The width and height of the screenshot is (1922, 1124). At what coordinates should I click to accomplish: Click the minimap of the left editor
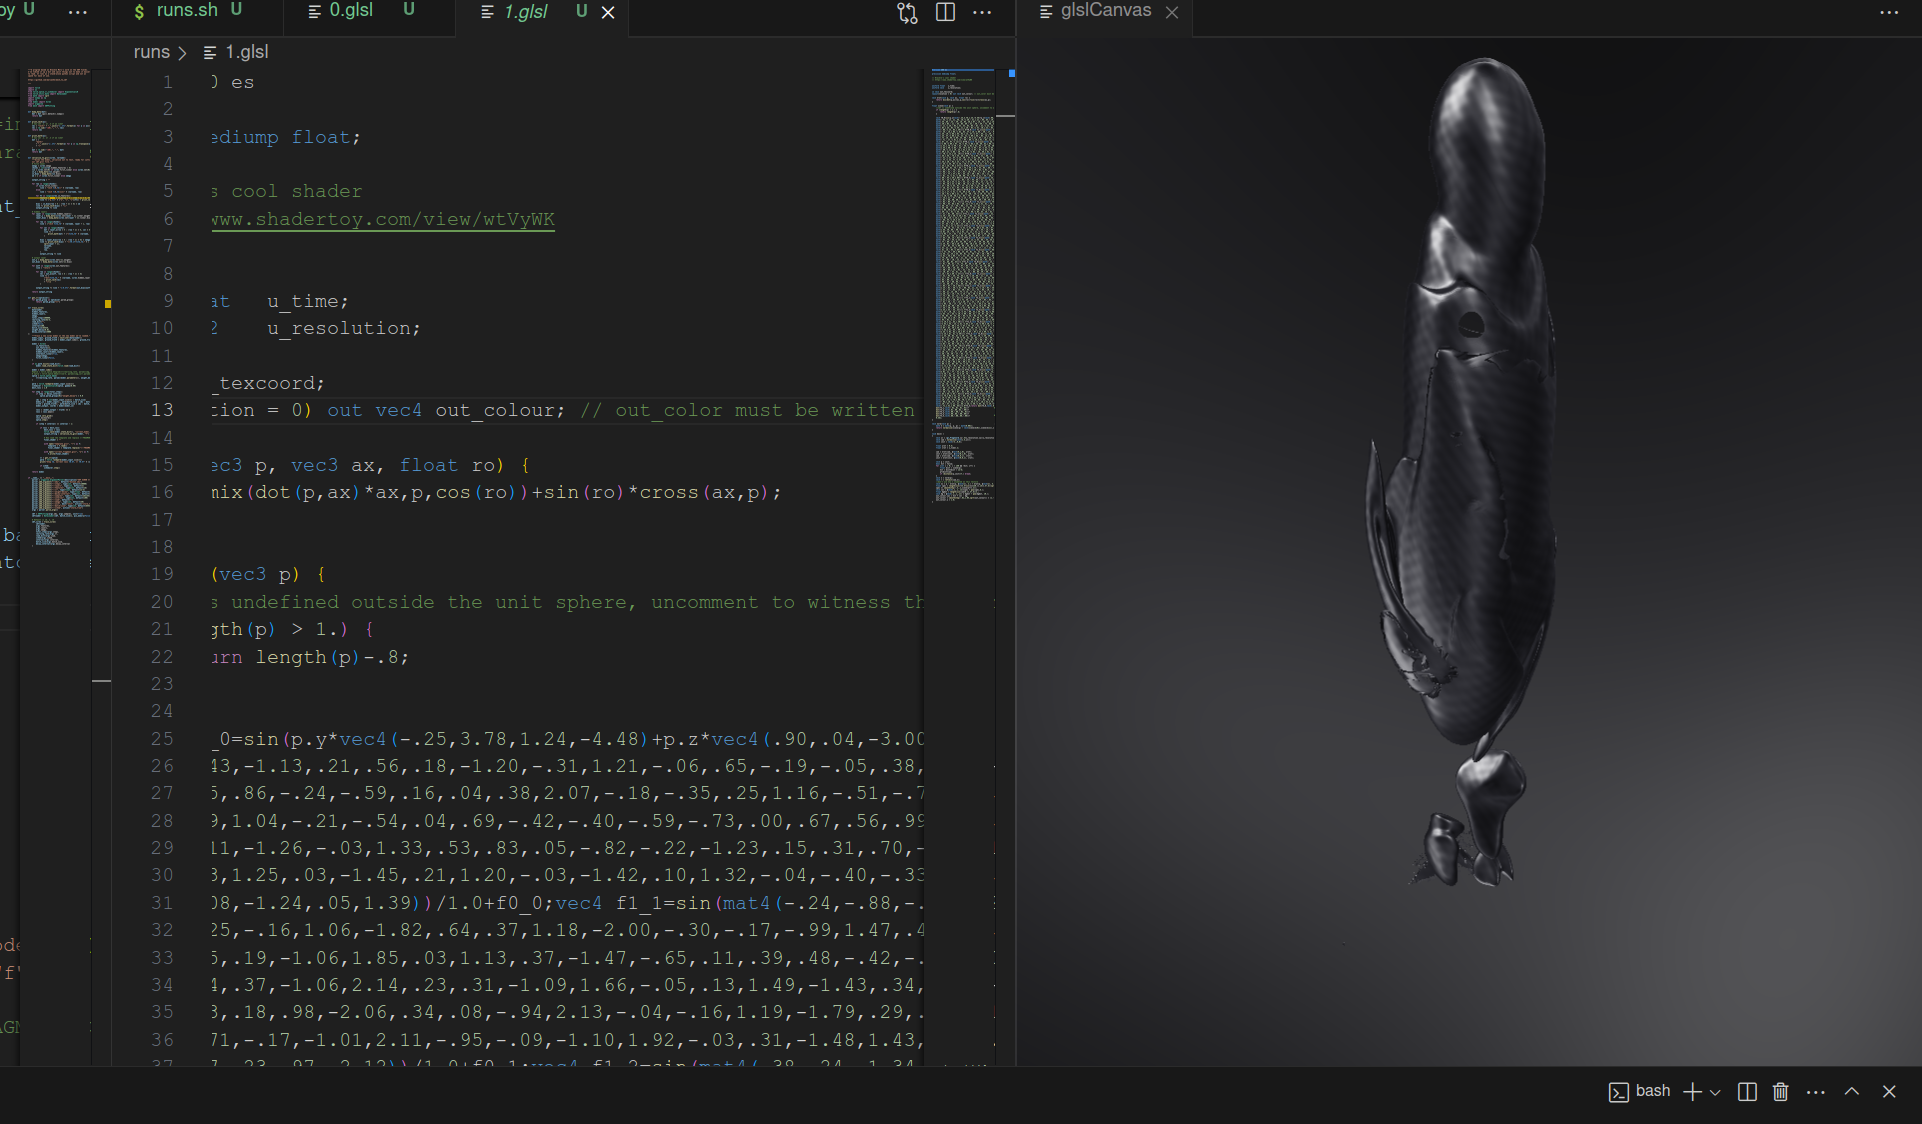coord(59,307)
